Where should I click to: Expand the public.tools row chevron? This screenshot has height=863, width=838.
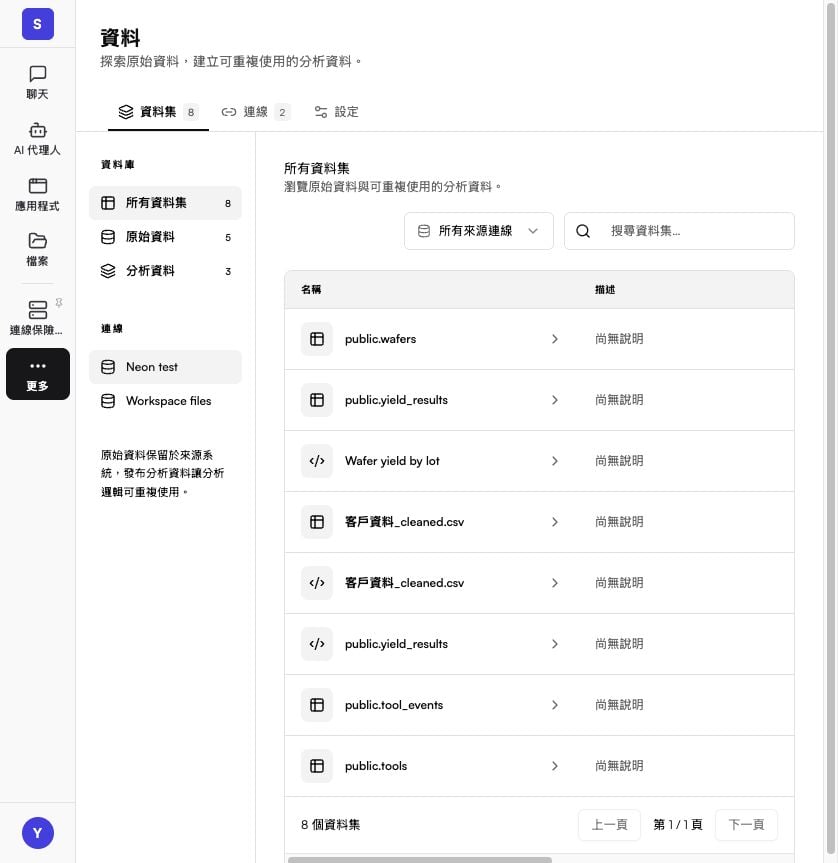pyautogui.click(x=555, y=766)
